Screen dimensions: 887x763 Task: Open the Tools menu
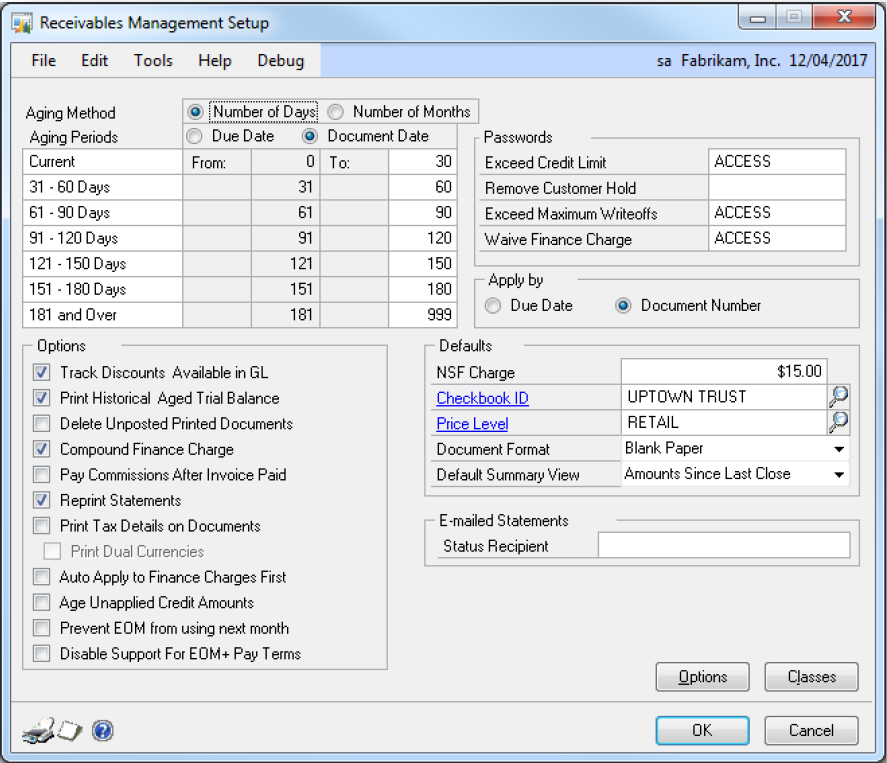point(153,60)
